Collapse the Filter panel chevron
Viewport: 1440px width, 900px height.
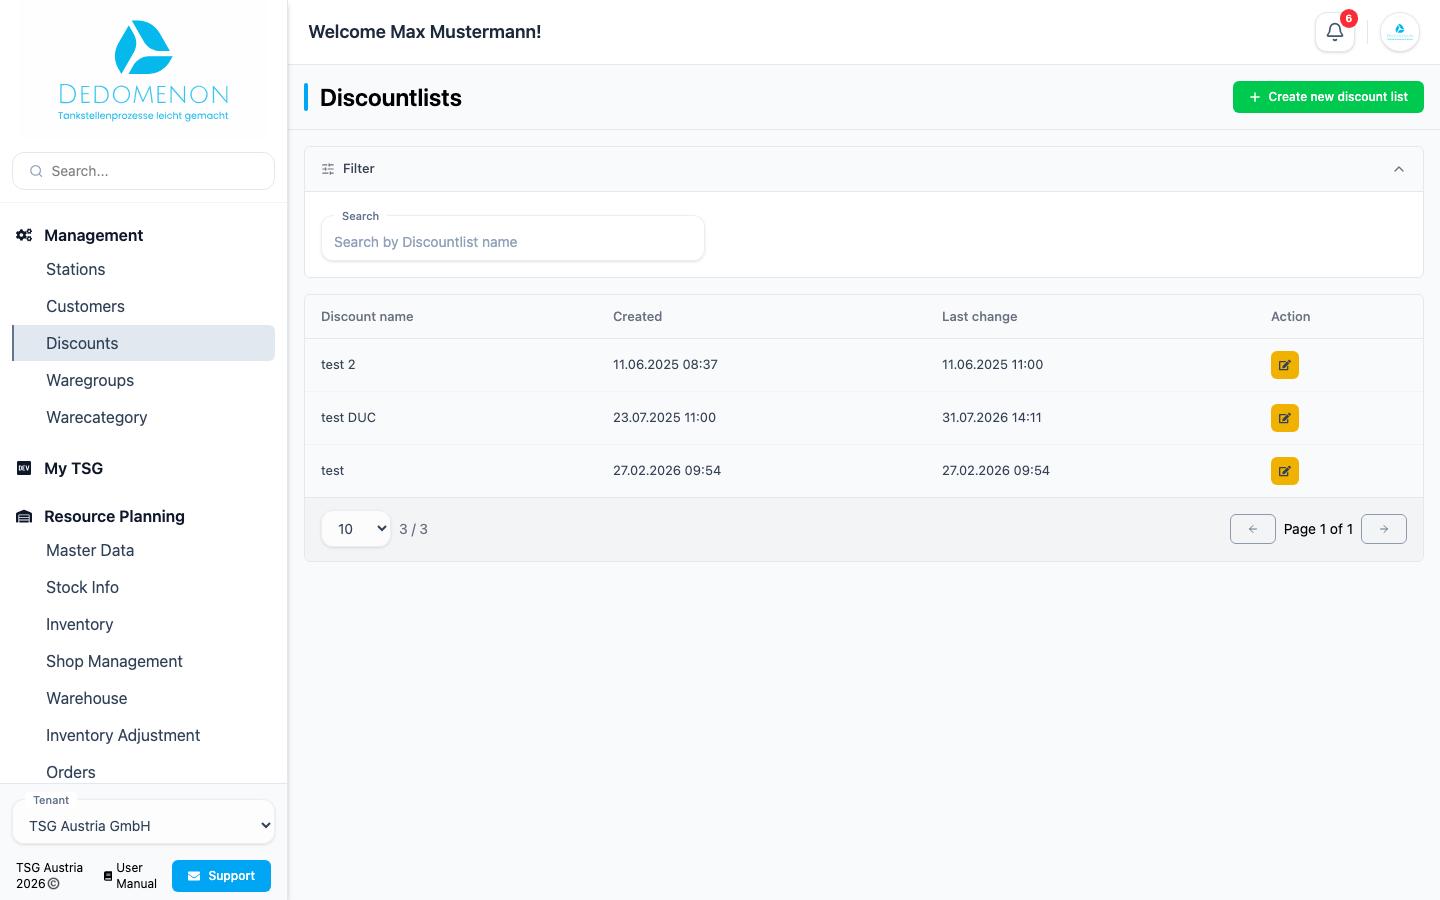point(1399,169)
